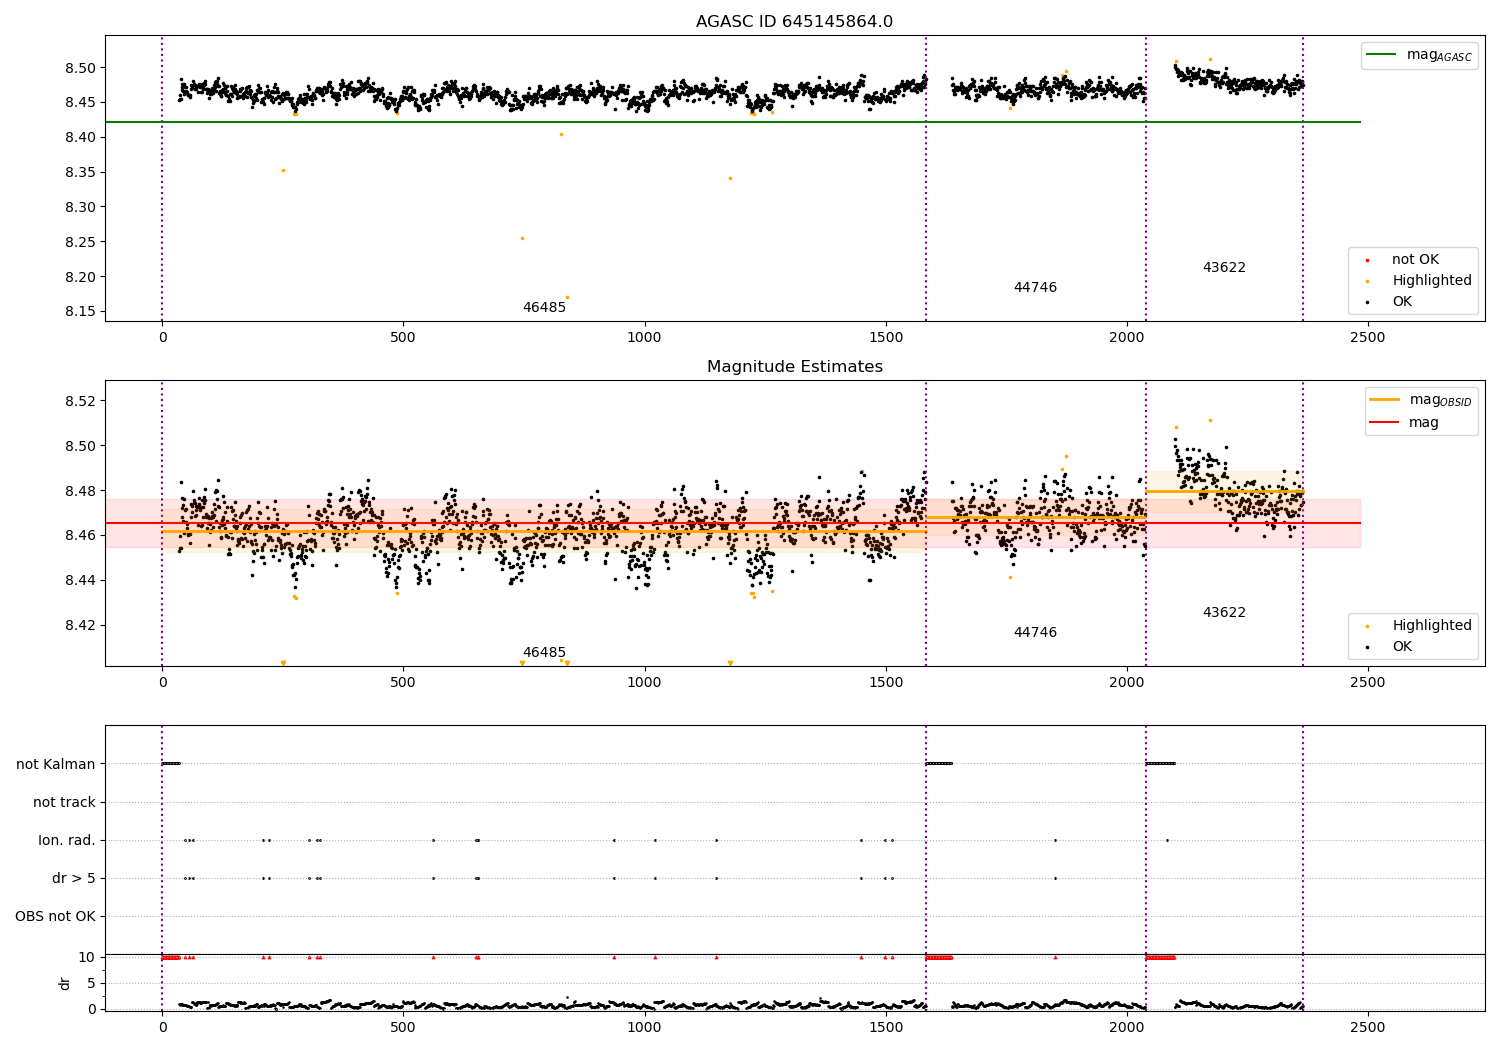Click the 'not track' row label
The height and width of the screenshot is (1050, 1500).
click(64, 802)
